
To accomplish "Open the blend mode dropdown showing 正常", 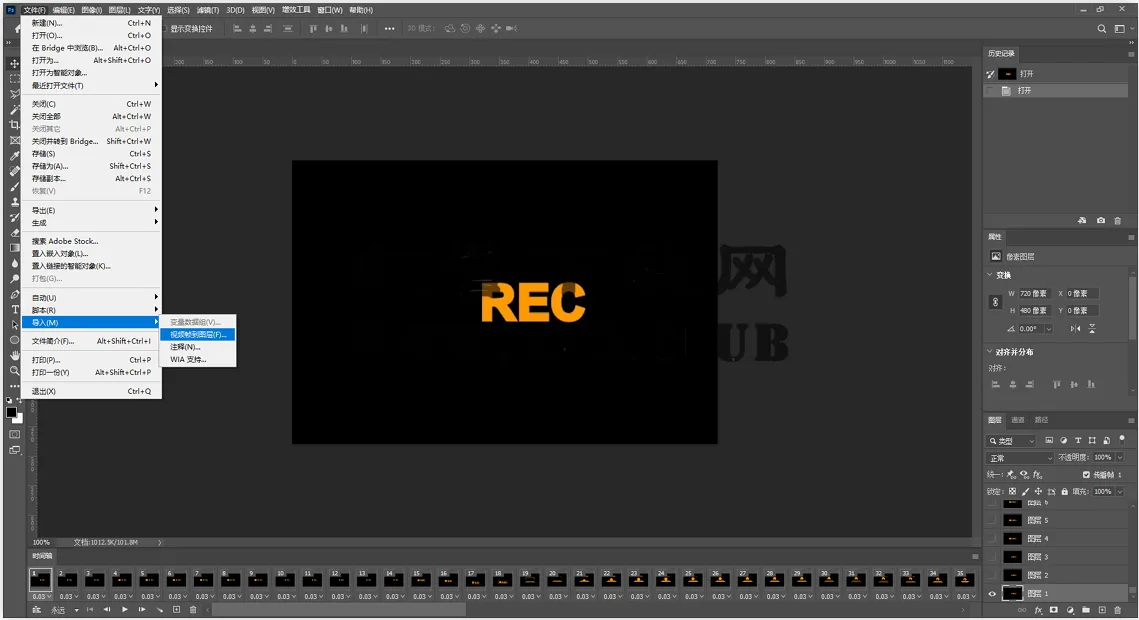I will 1020,458.
